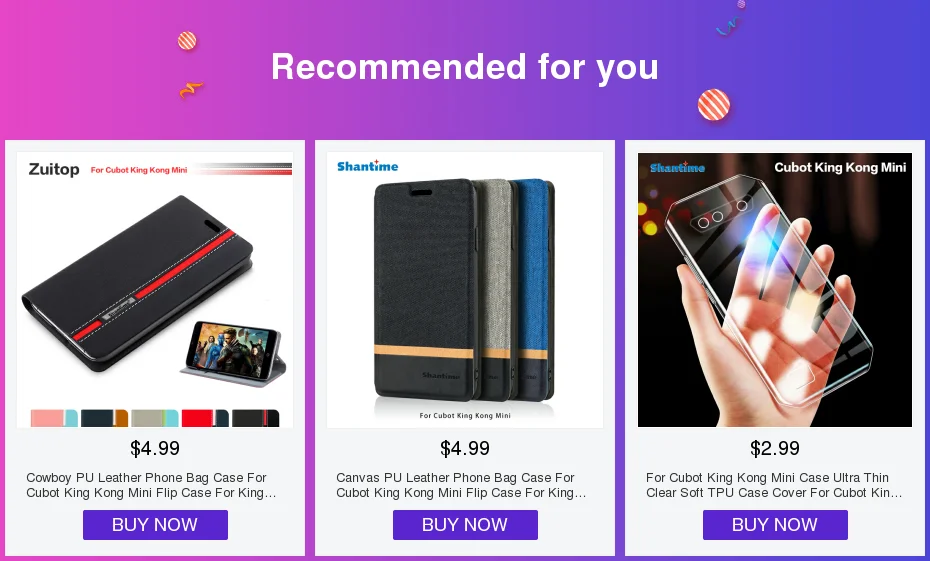The width and height of the screenshot is (930, 561).
Task: Click the Shantime logo on clear case image
Action: click(677, 167)
